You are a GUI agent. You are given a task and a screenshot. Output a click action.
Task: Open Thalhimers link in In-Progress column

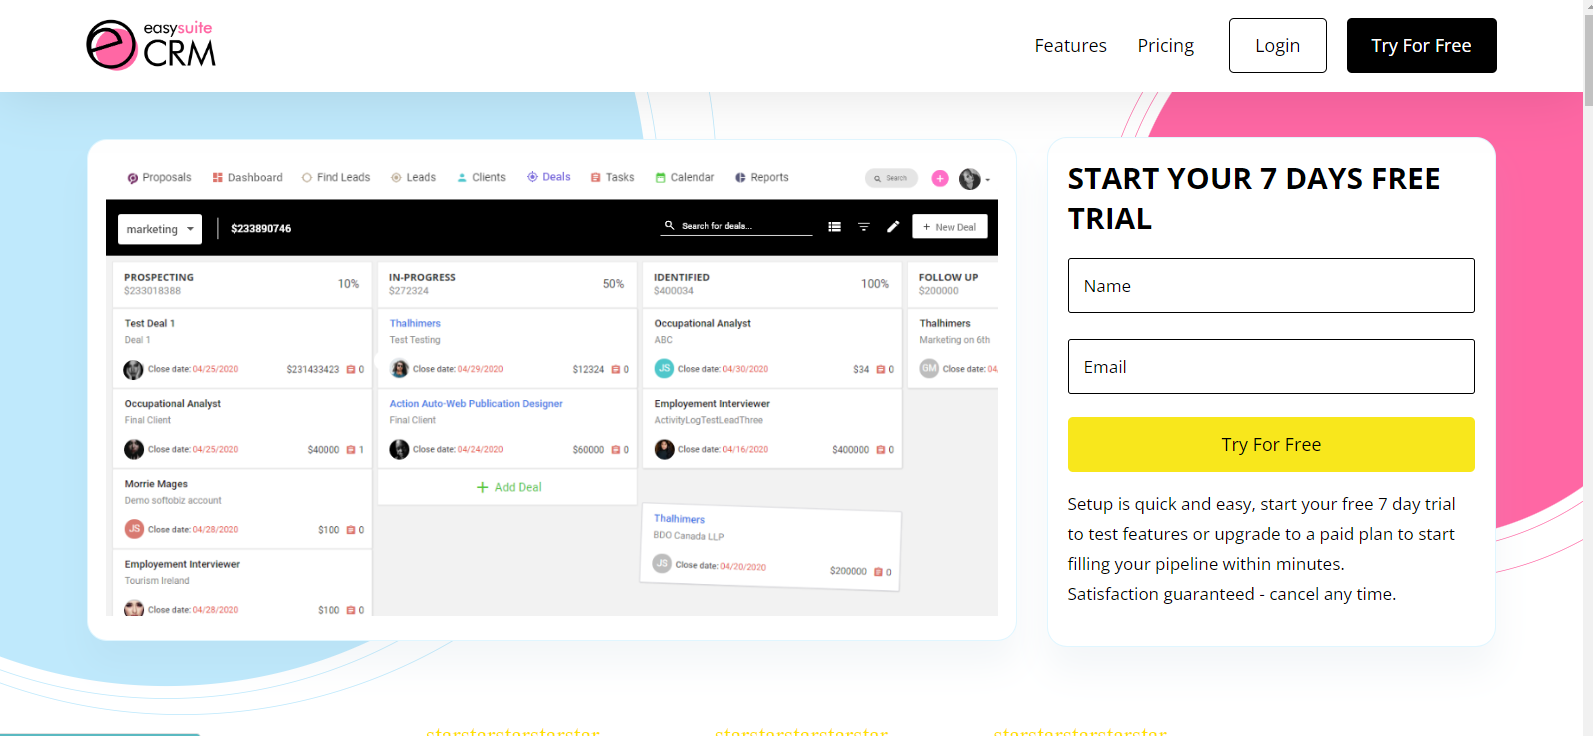[x=415, y=324]
